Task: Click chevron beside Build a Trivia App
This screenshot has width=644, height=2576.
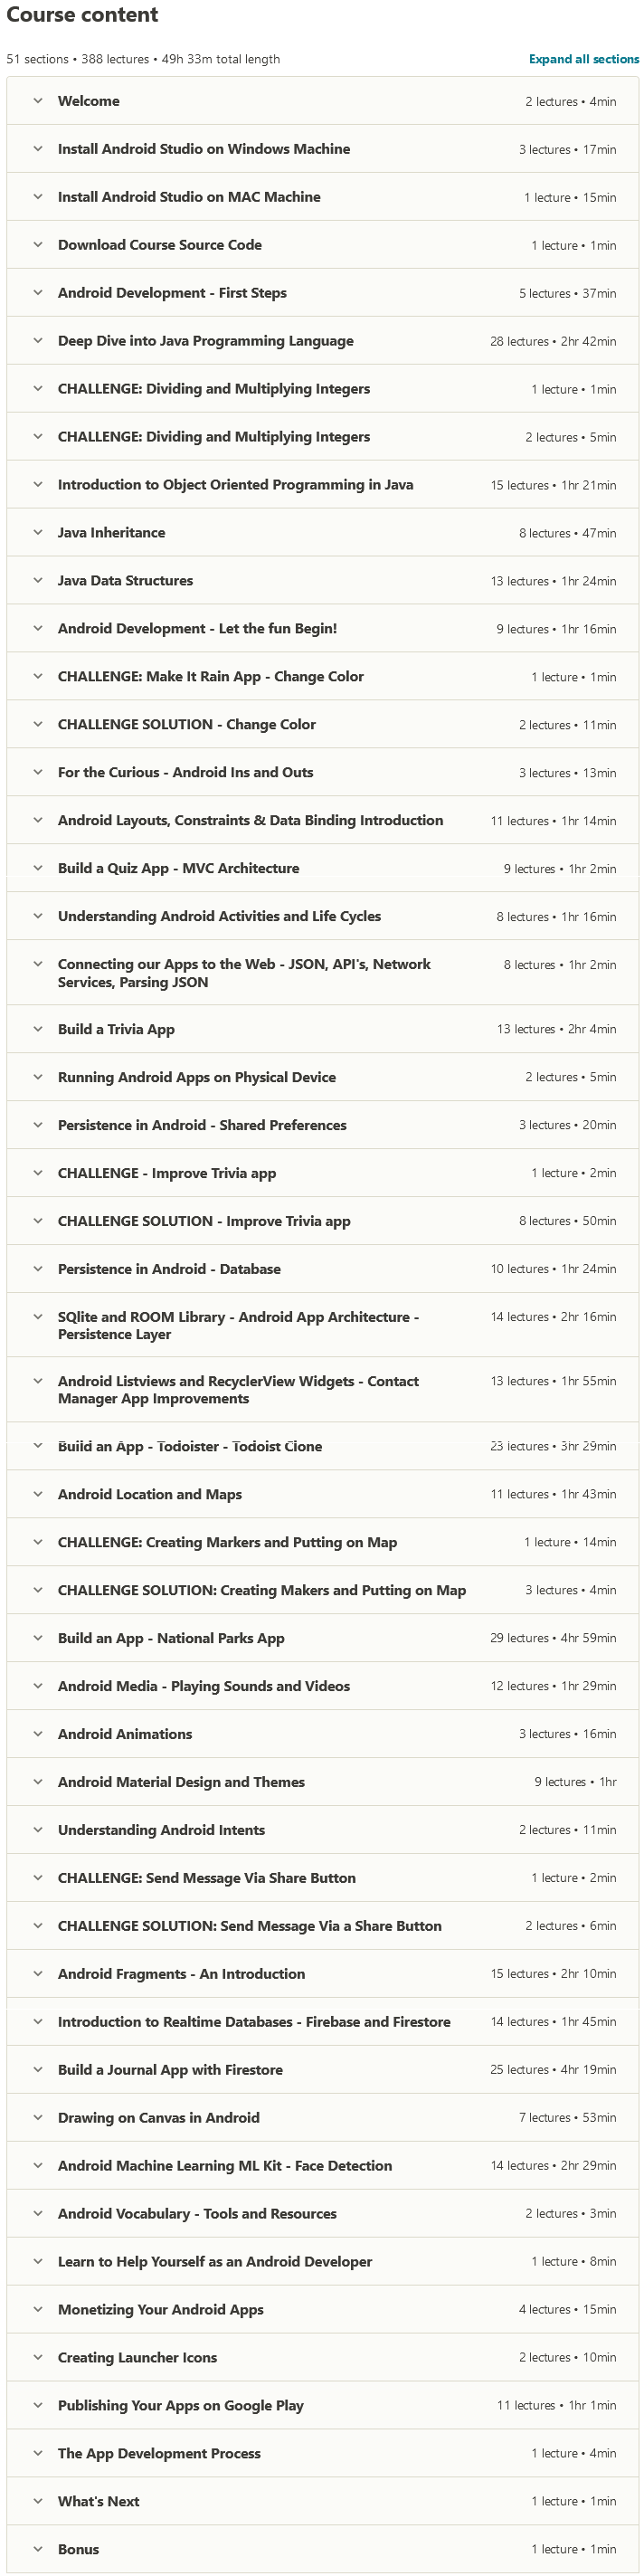Action: 38,1029
